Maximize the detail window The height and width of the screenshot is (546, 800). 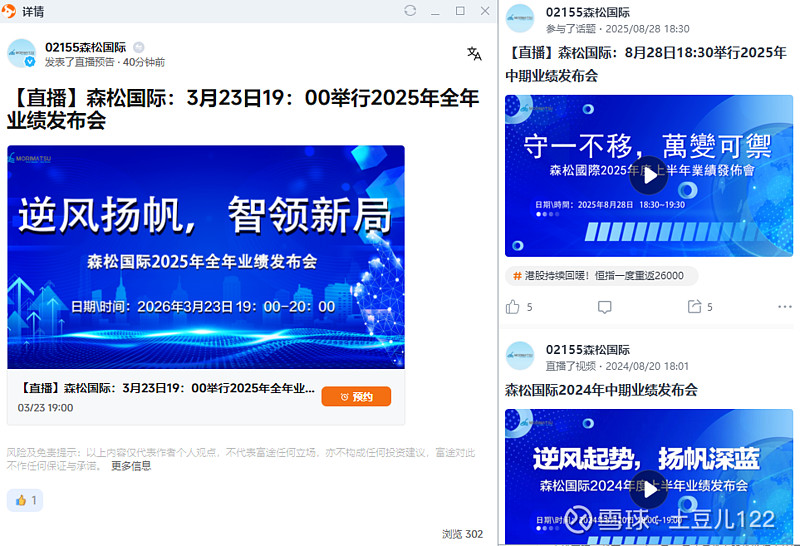(x=460, y=11)
